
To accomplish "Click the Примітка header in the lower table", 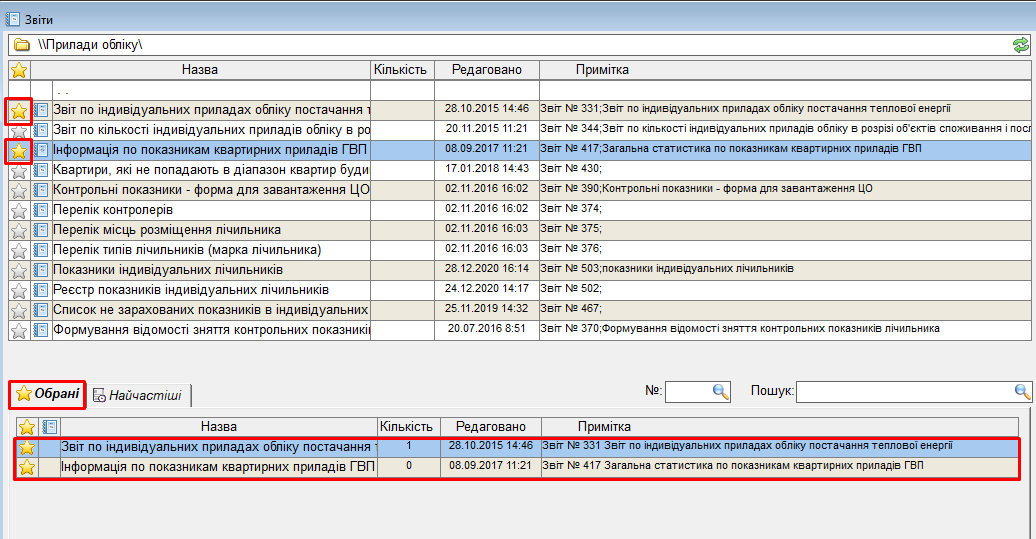I will (x=604, y=427).
